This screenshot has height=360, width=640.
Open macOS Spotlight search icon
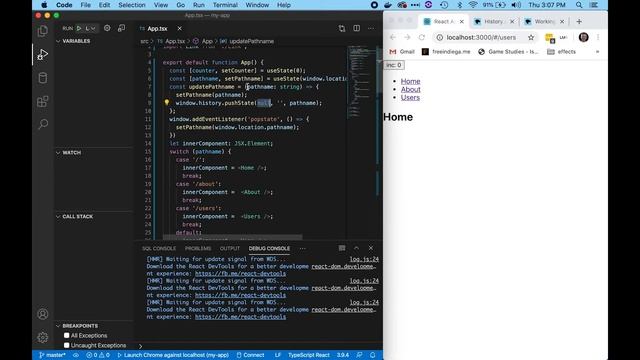[x=579, y=5]
